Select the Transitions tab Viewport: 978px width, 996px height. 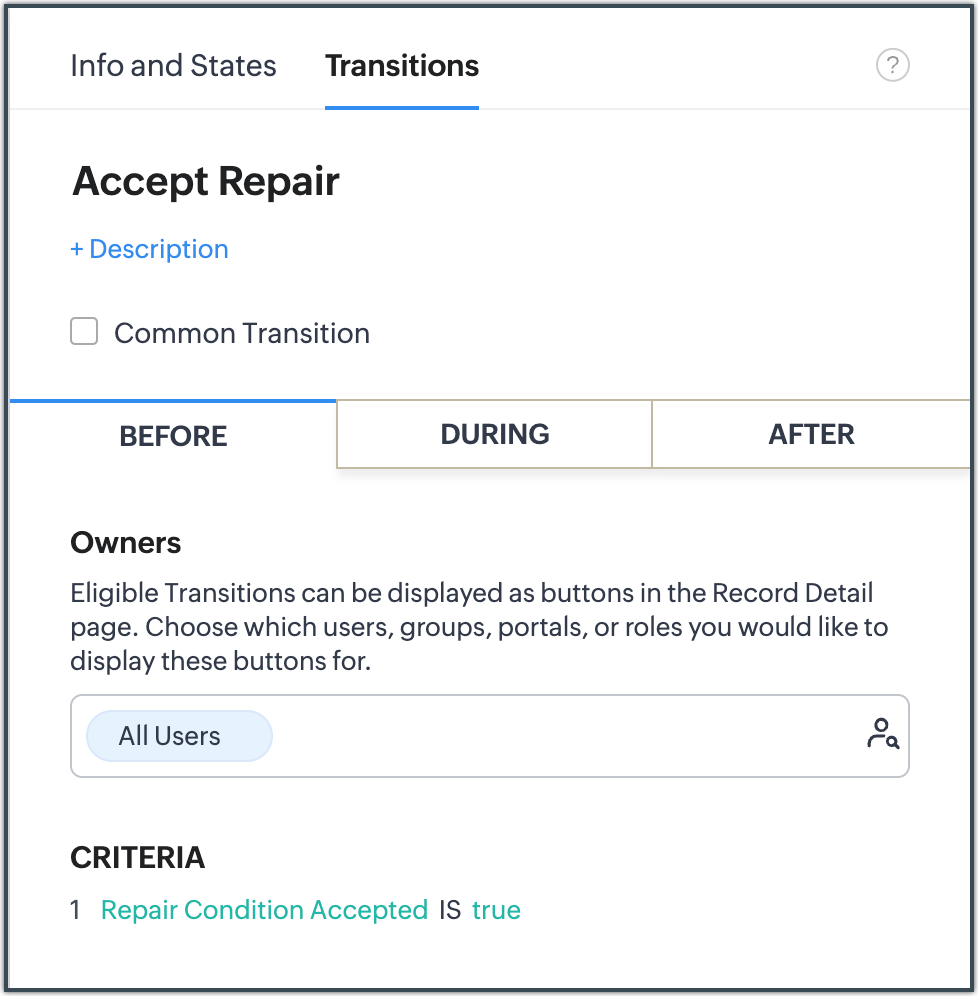[x=402, y=66]
